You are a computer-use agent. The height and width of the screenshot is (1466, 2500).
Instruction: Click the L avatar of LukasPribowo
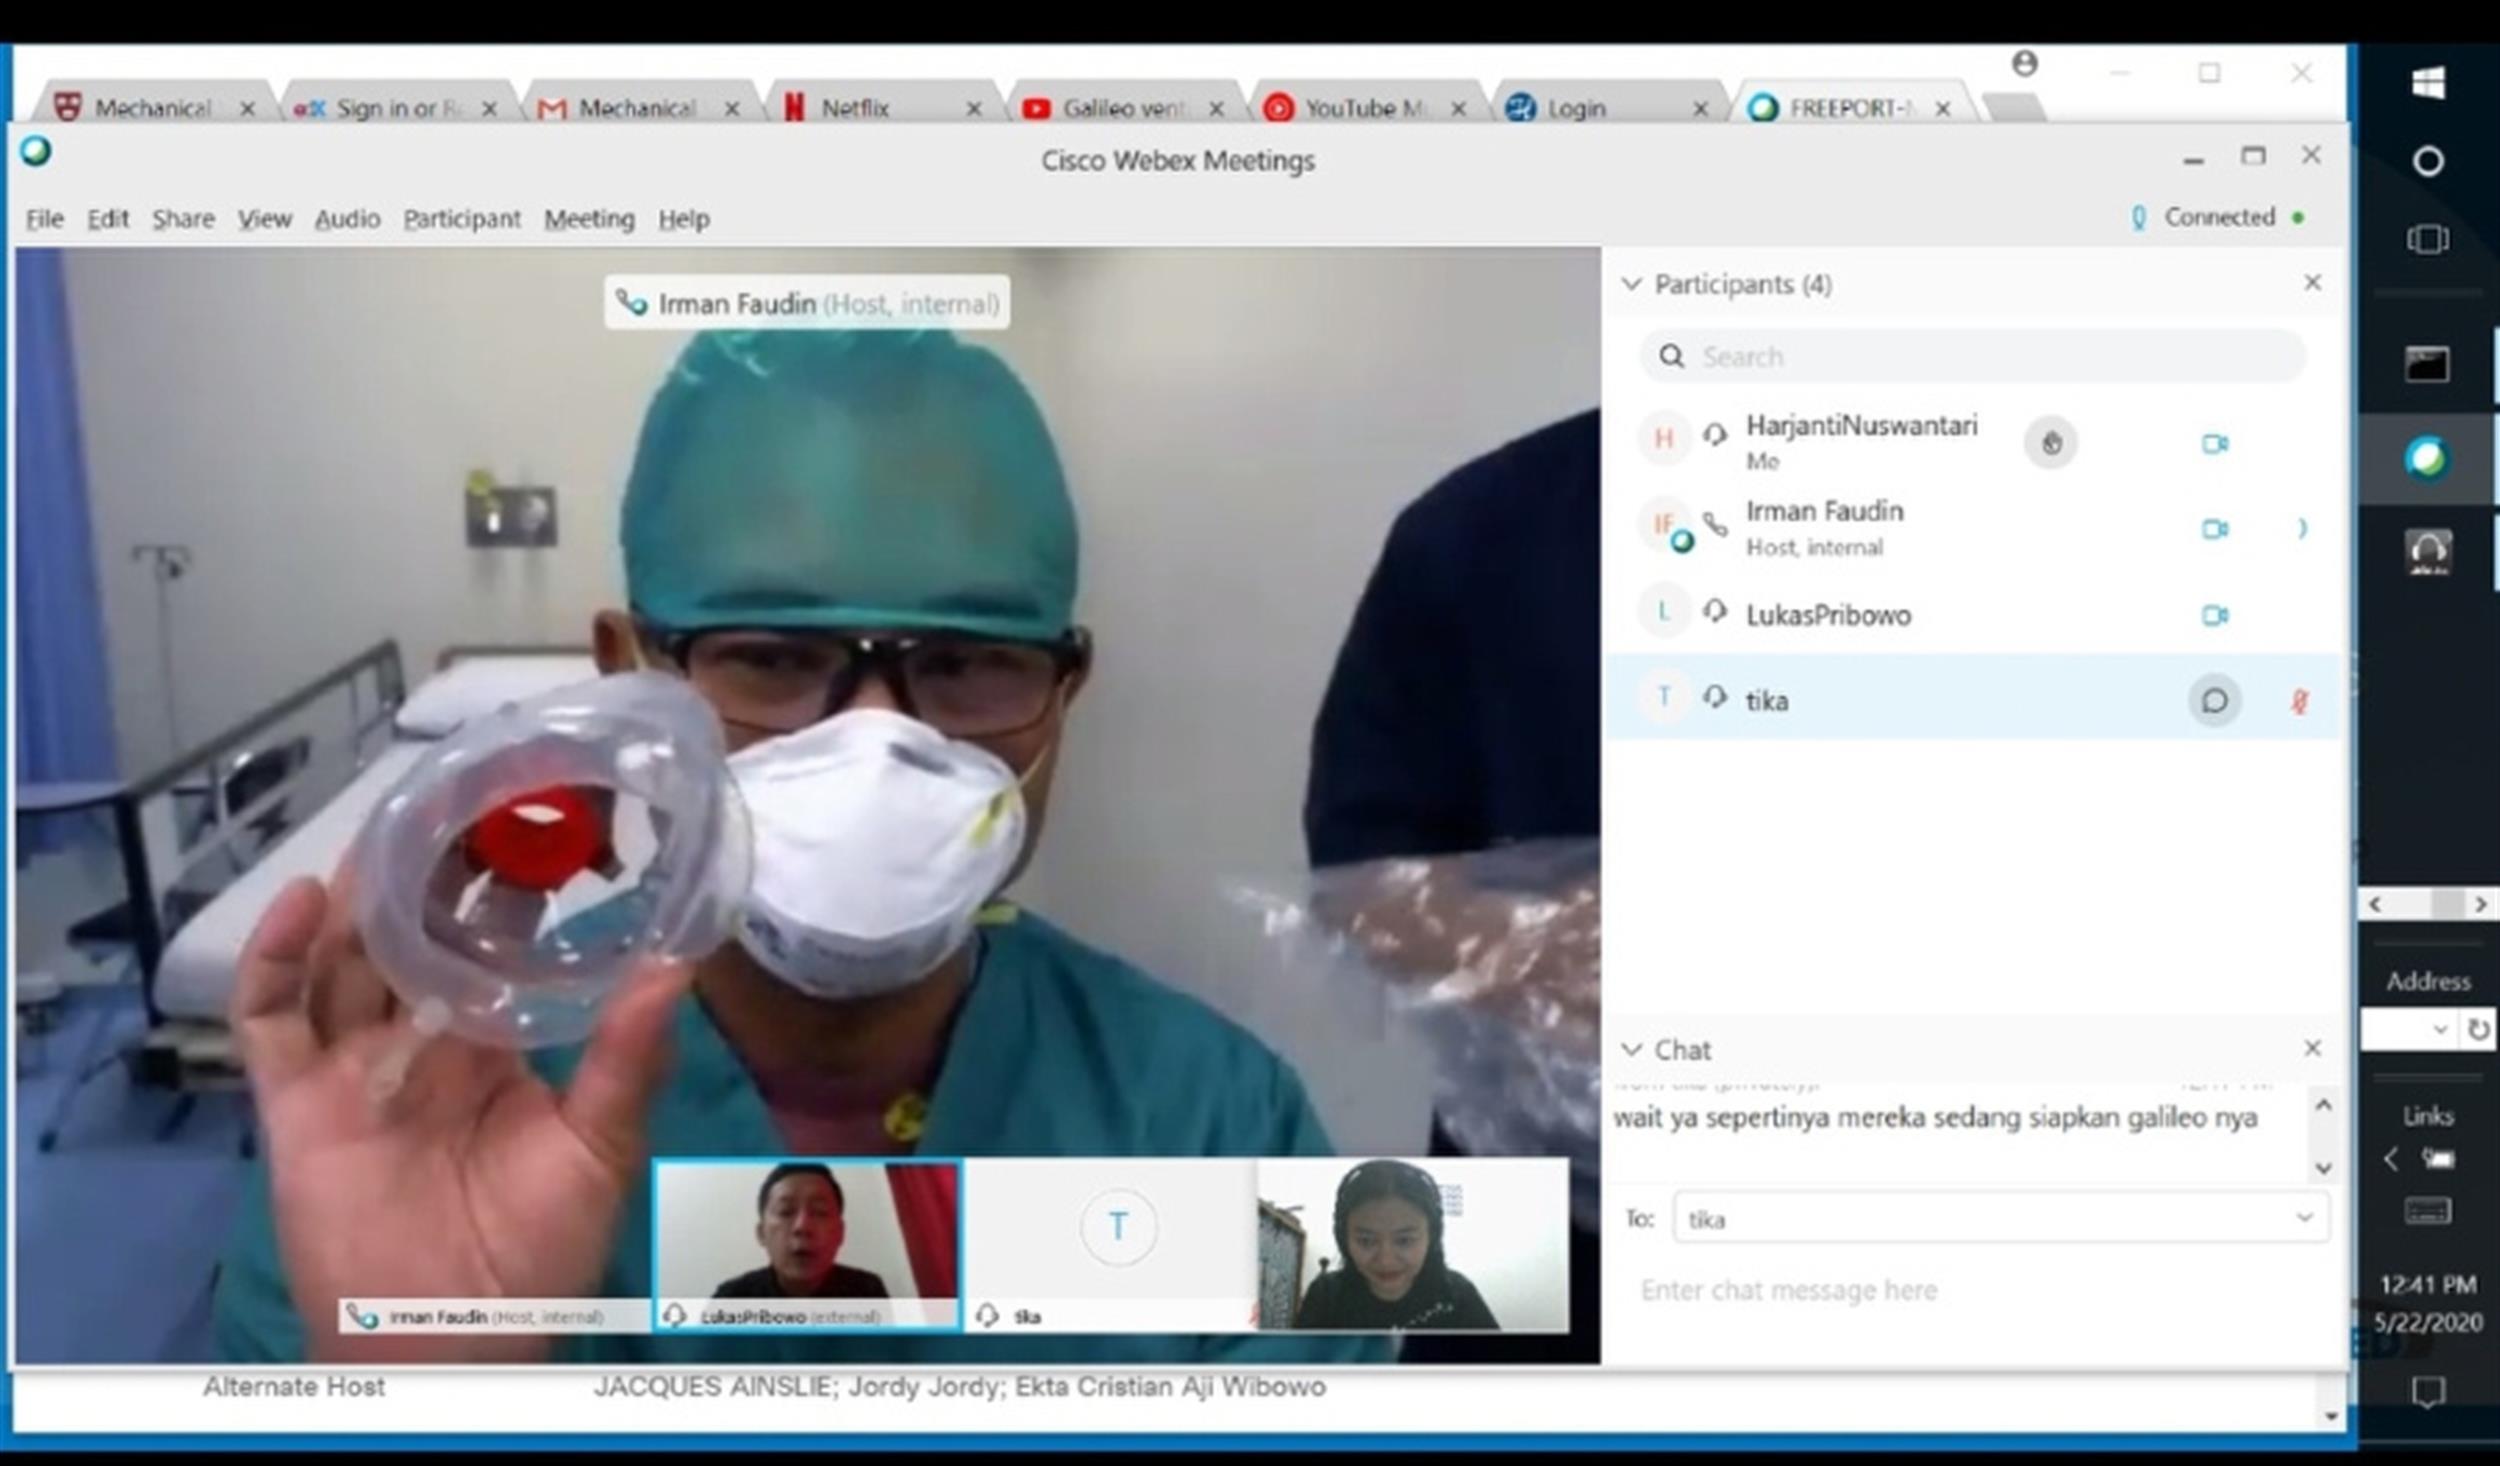[x=1663, y=610]
